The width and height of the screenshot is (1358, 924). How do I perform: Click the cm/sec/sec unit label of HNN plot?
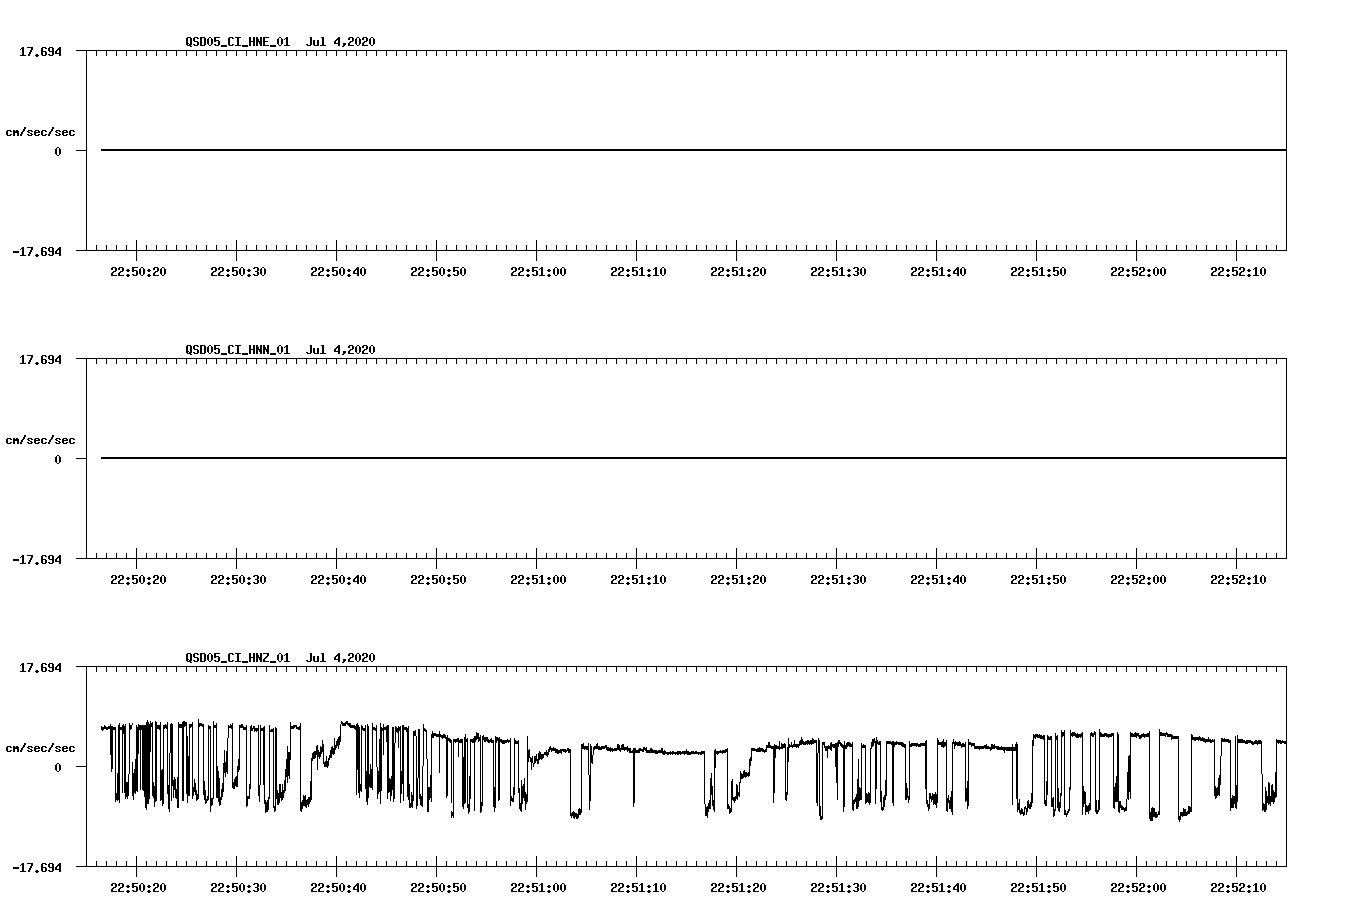click(40, 440)
